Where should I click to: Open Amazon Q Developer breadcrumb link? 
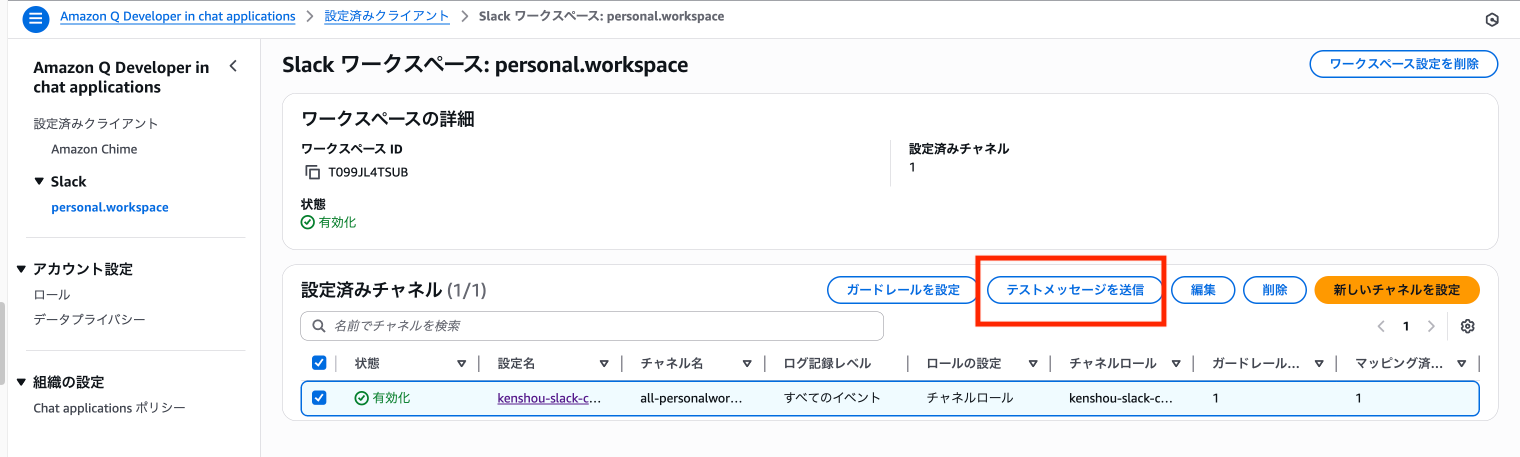pyautogui.click(x=178, y=16)
